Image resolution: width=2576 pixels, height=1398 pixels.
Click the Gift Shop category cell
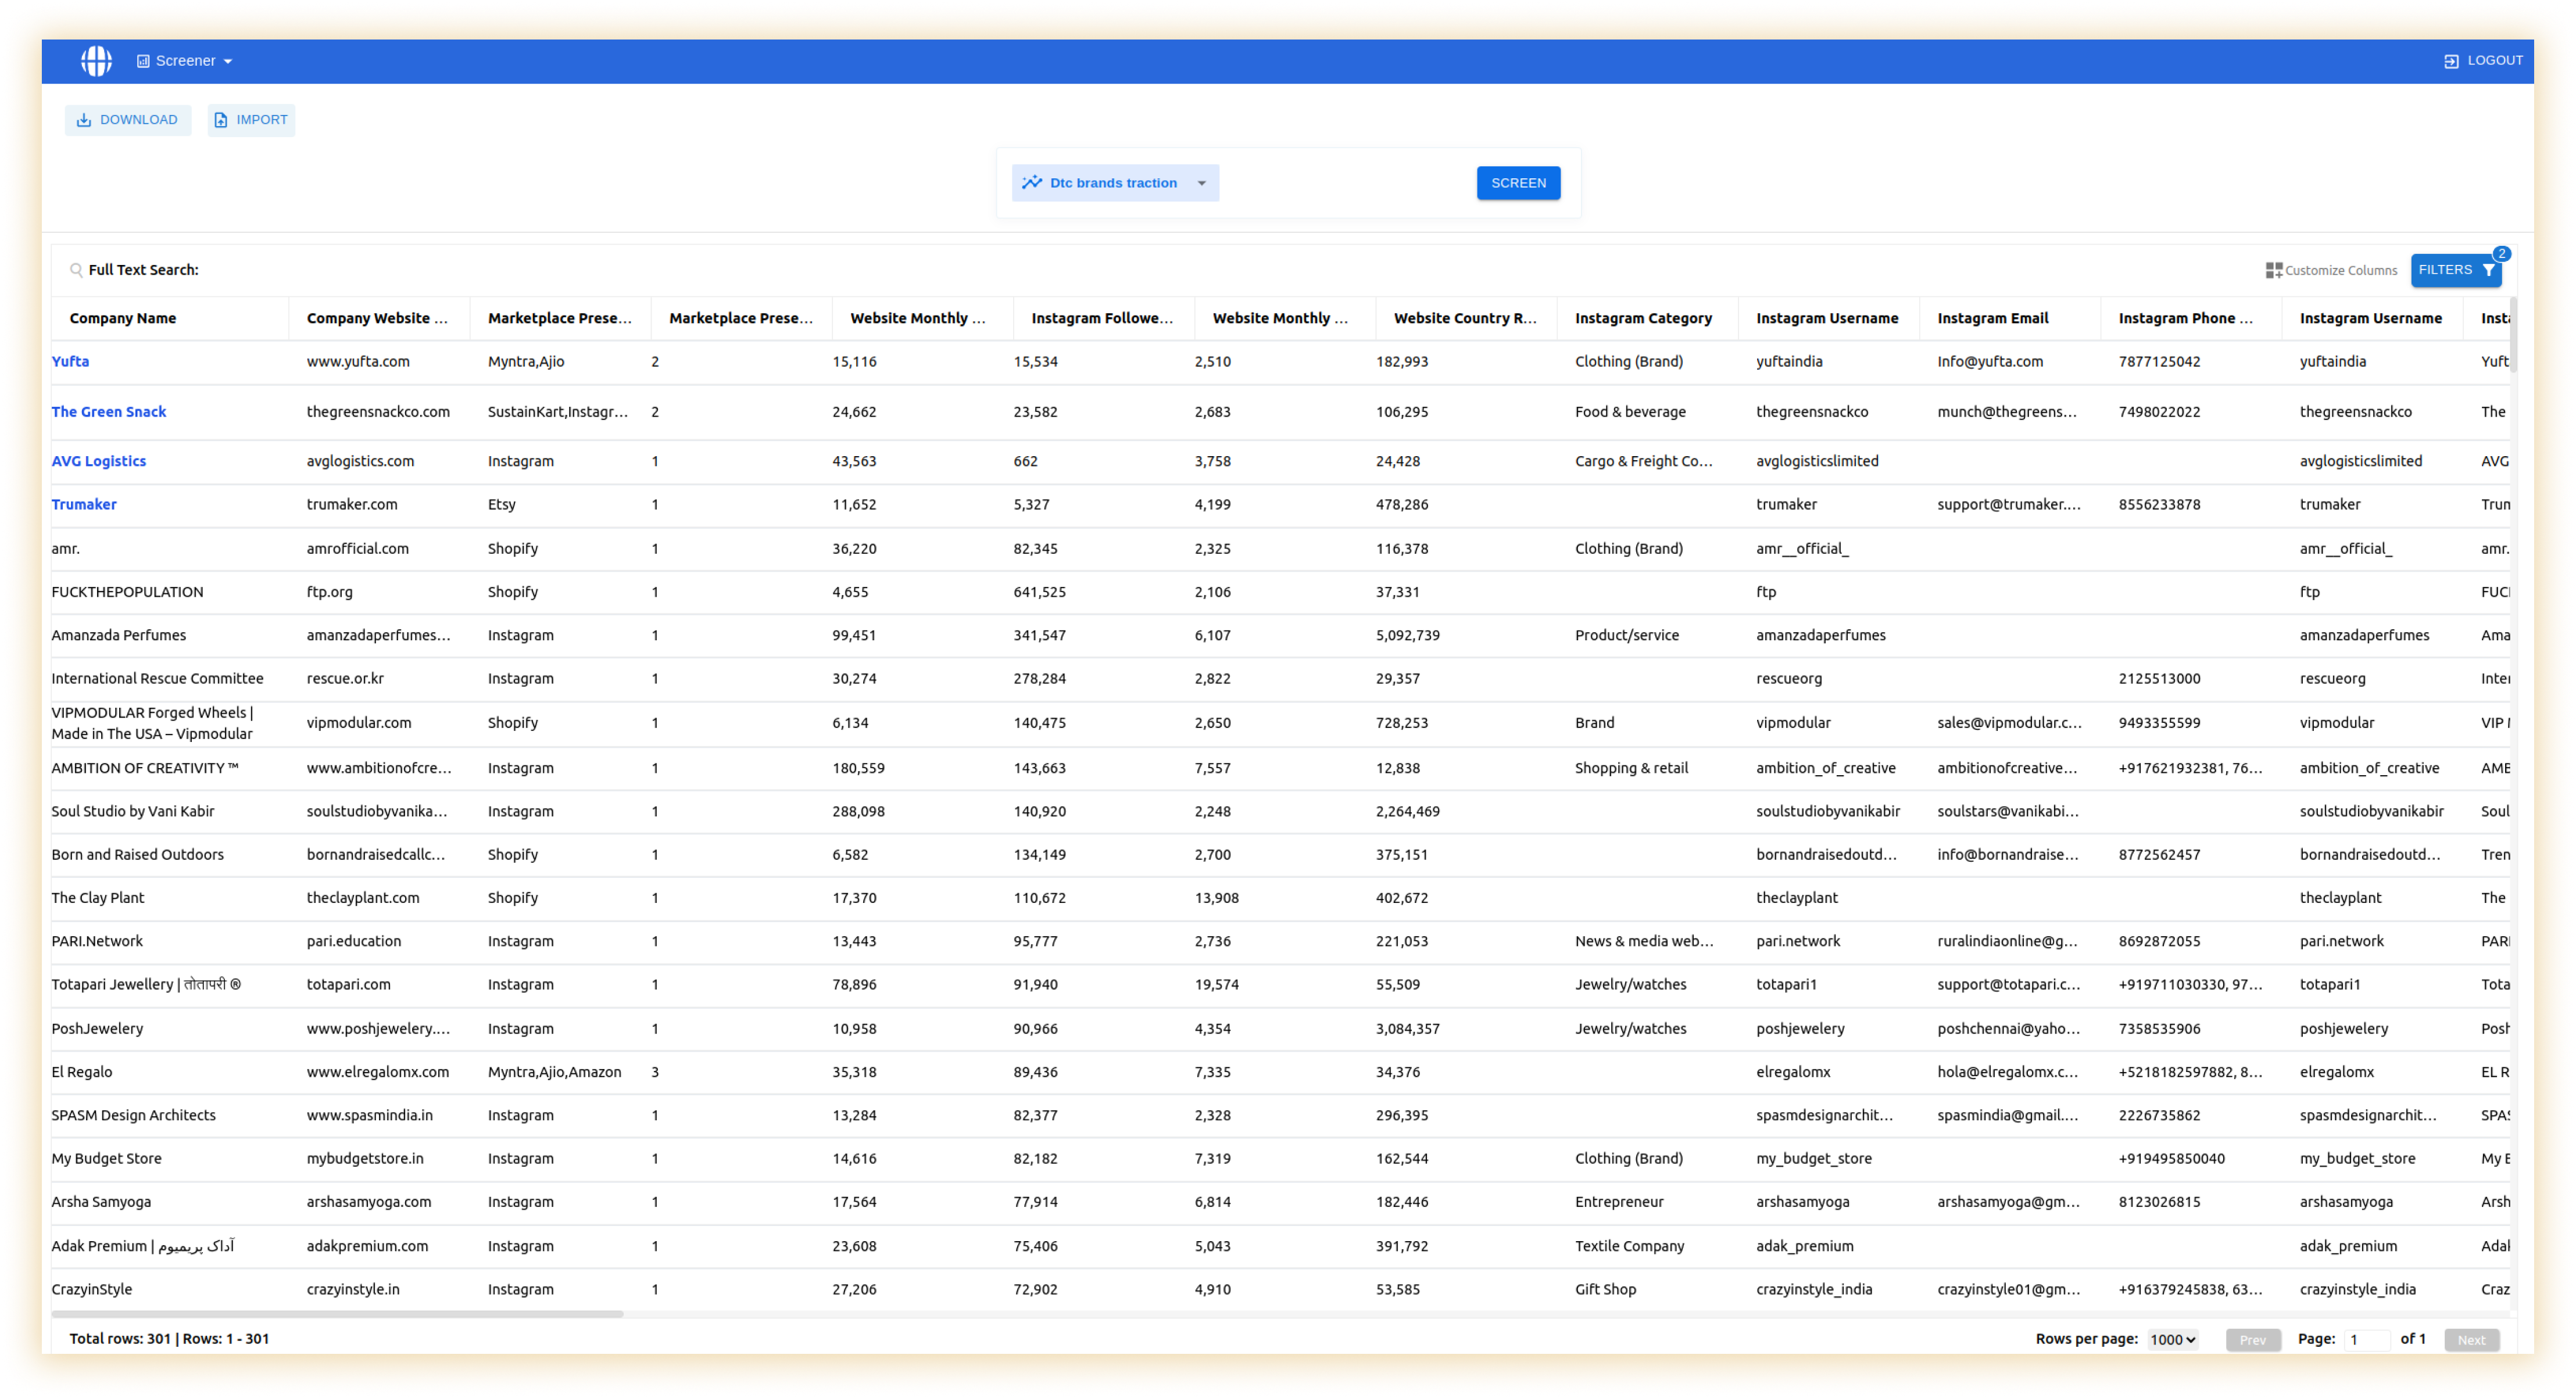point(1605,1290)
